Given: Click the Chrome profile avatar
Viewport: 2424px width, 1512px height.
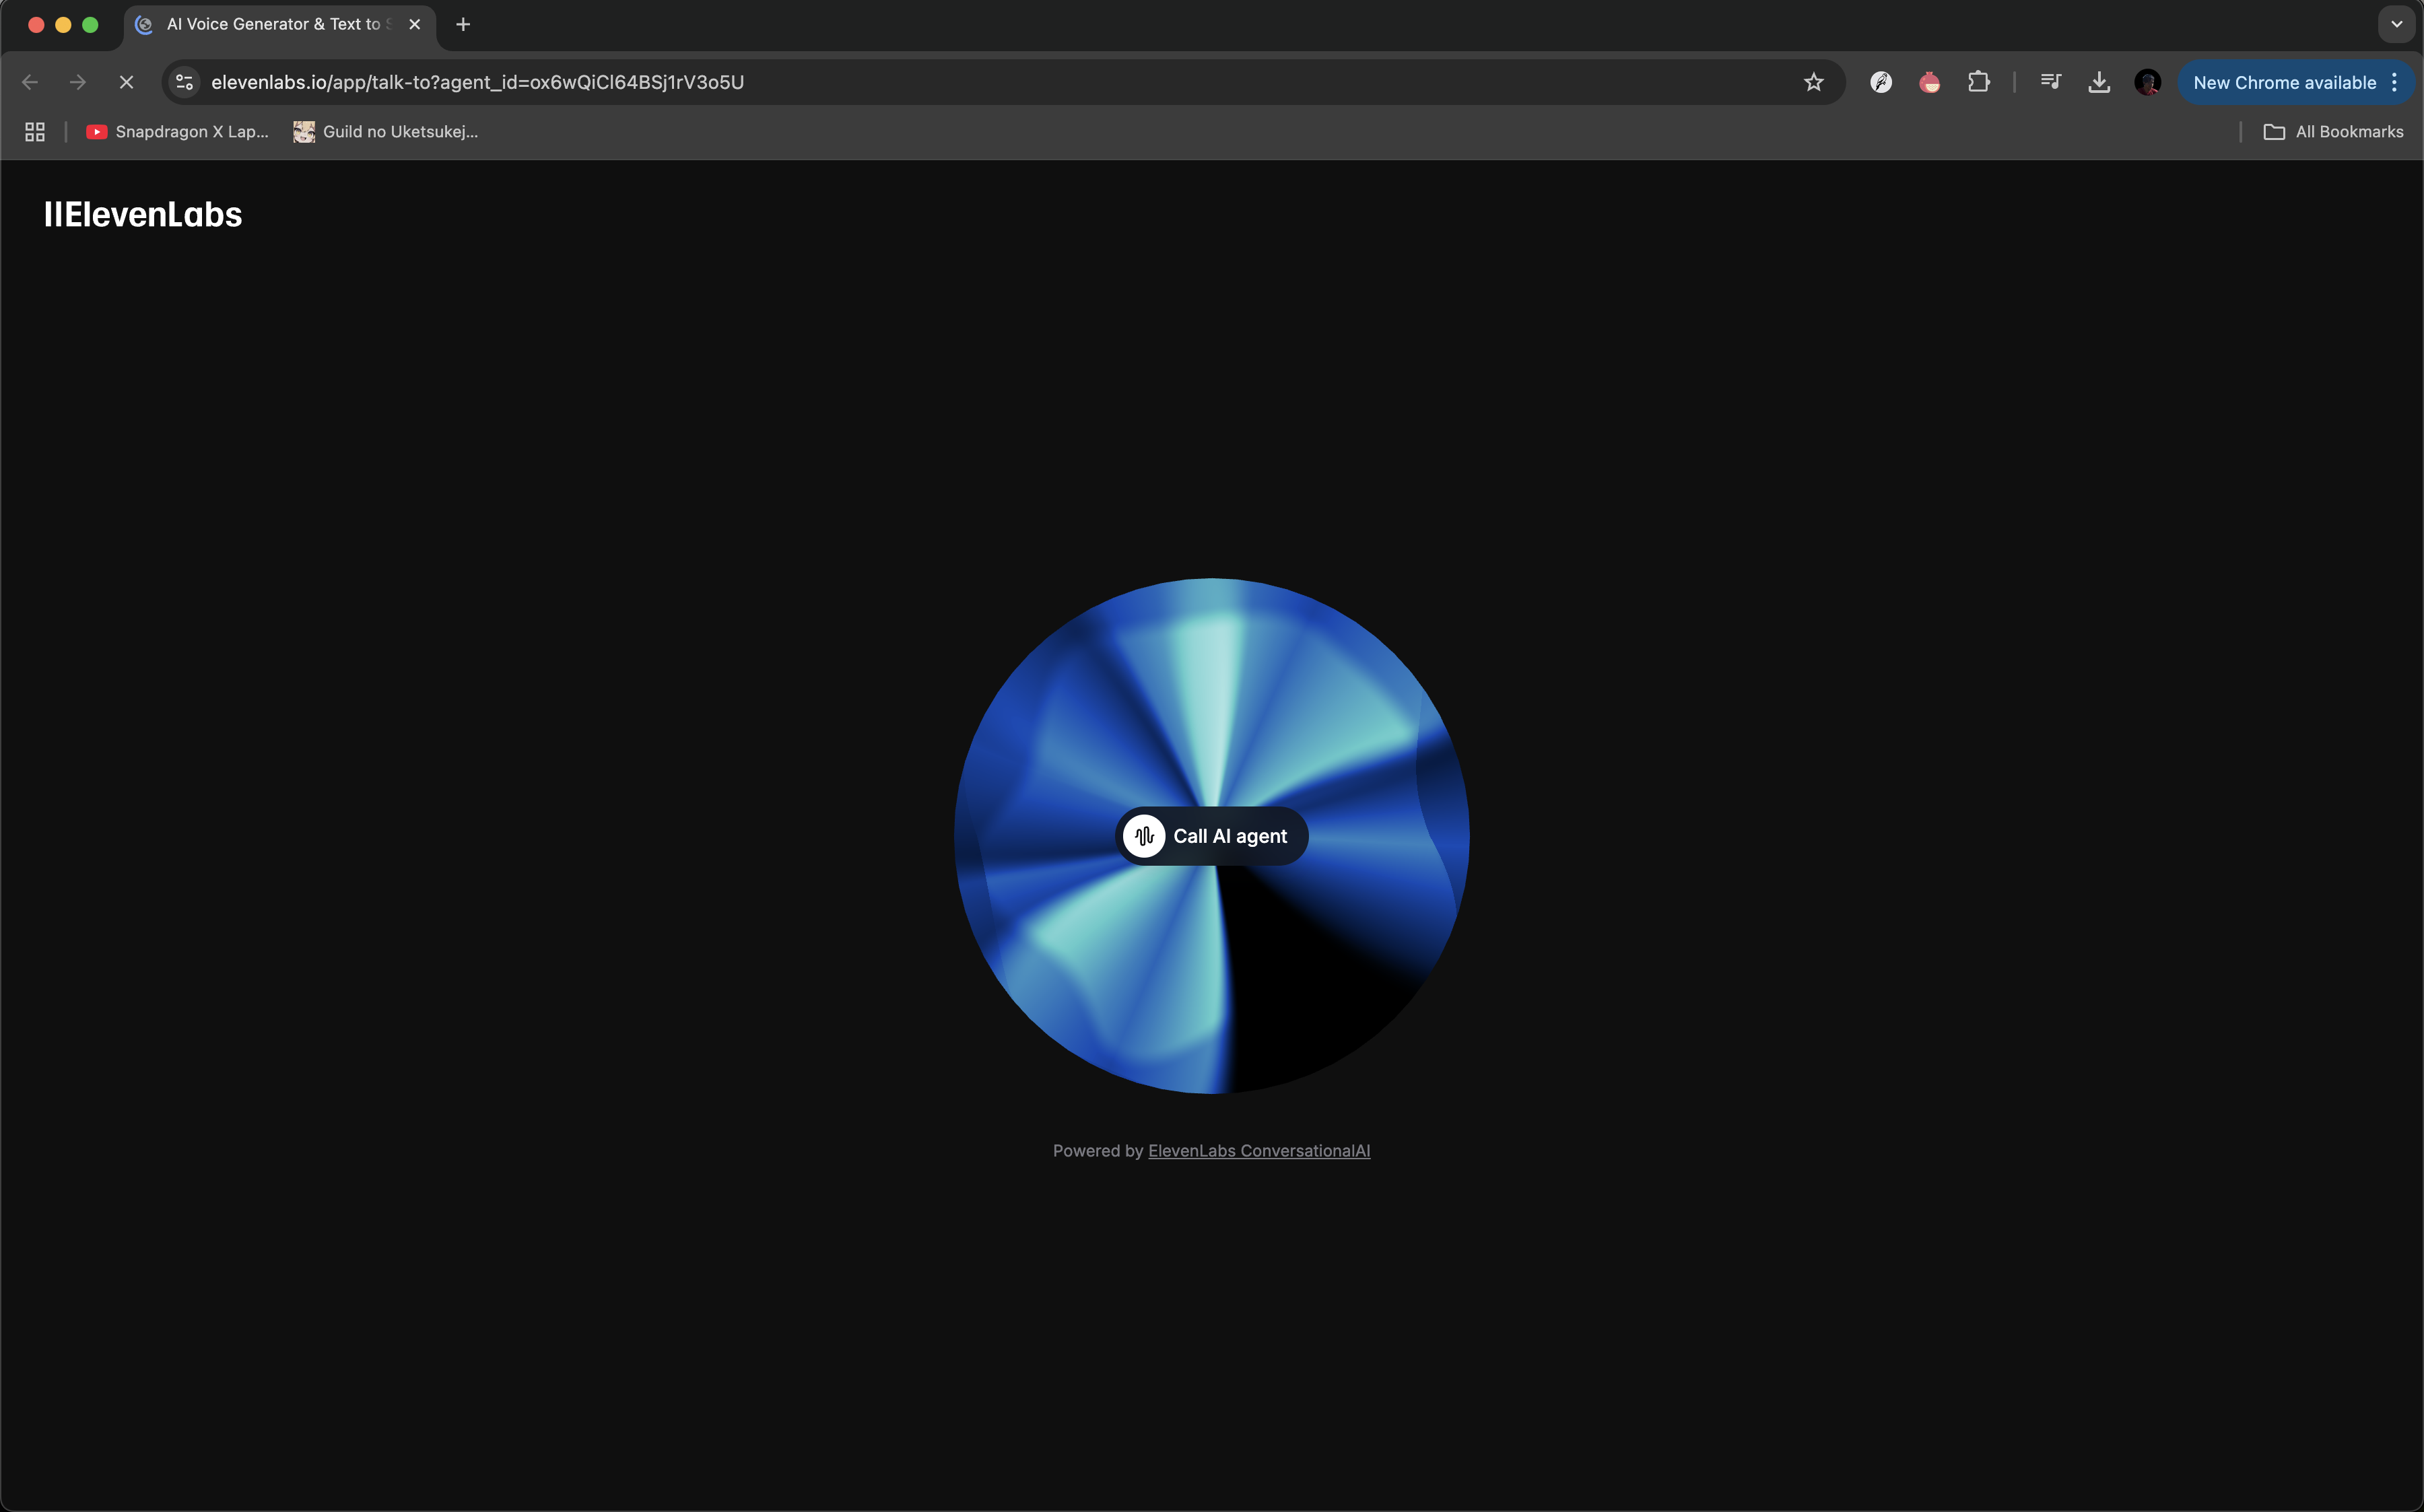Looking at the screenshot, I should click(x=2147, y=82).
